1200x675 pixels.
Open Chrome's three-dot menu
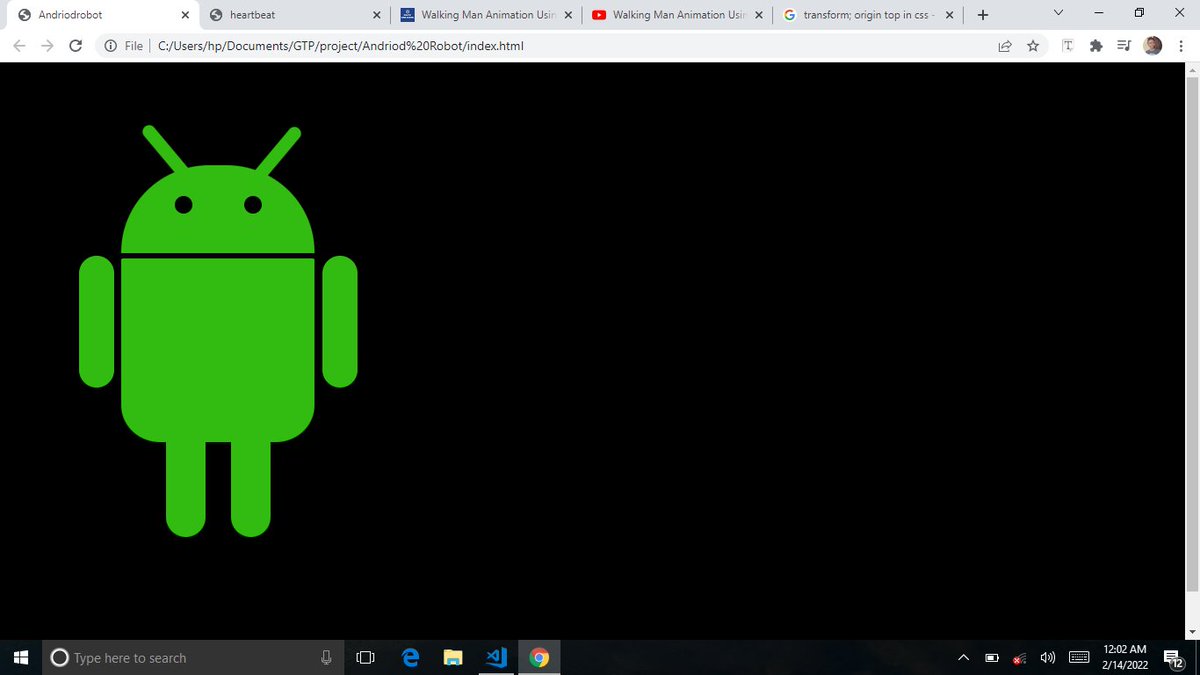coord(1181,45)
